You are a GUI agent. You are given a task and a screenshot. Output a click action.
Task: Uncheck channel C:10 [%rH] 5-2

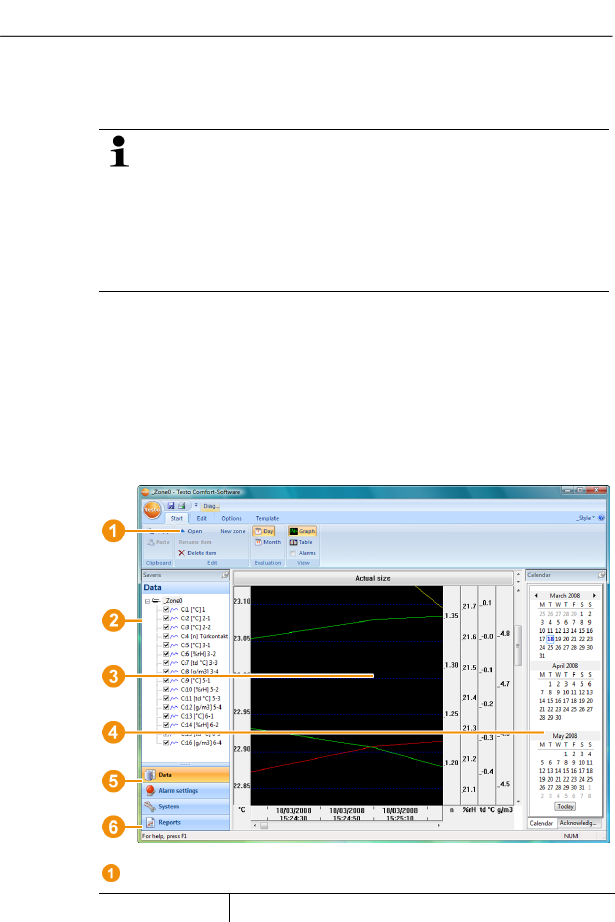[166, 690]
